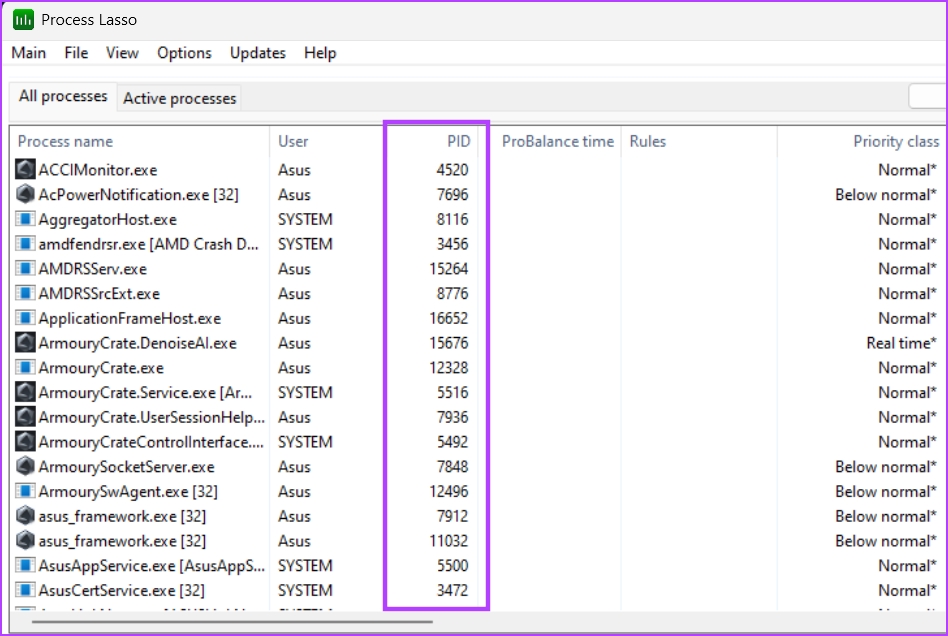Image resolution: width=948 pixels, height=636 pixels.
Task: Click the Process Lasso app icon in title bar
Action: pos(22,19)
